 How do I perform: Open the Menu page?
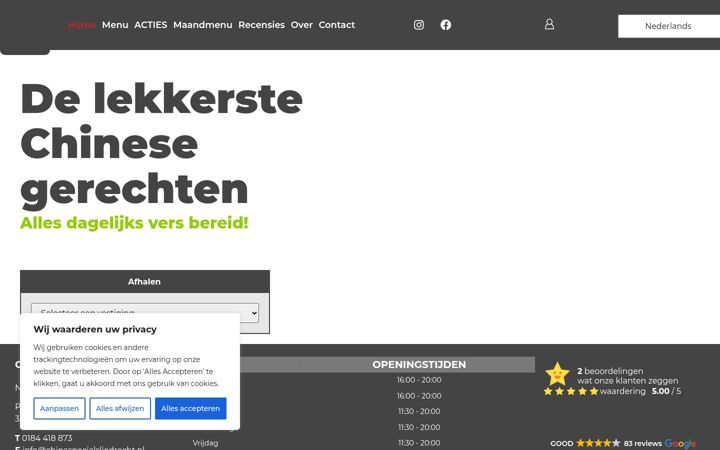[115, 25]
